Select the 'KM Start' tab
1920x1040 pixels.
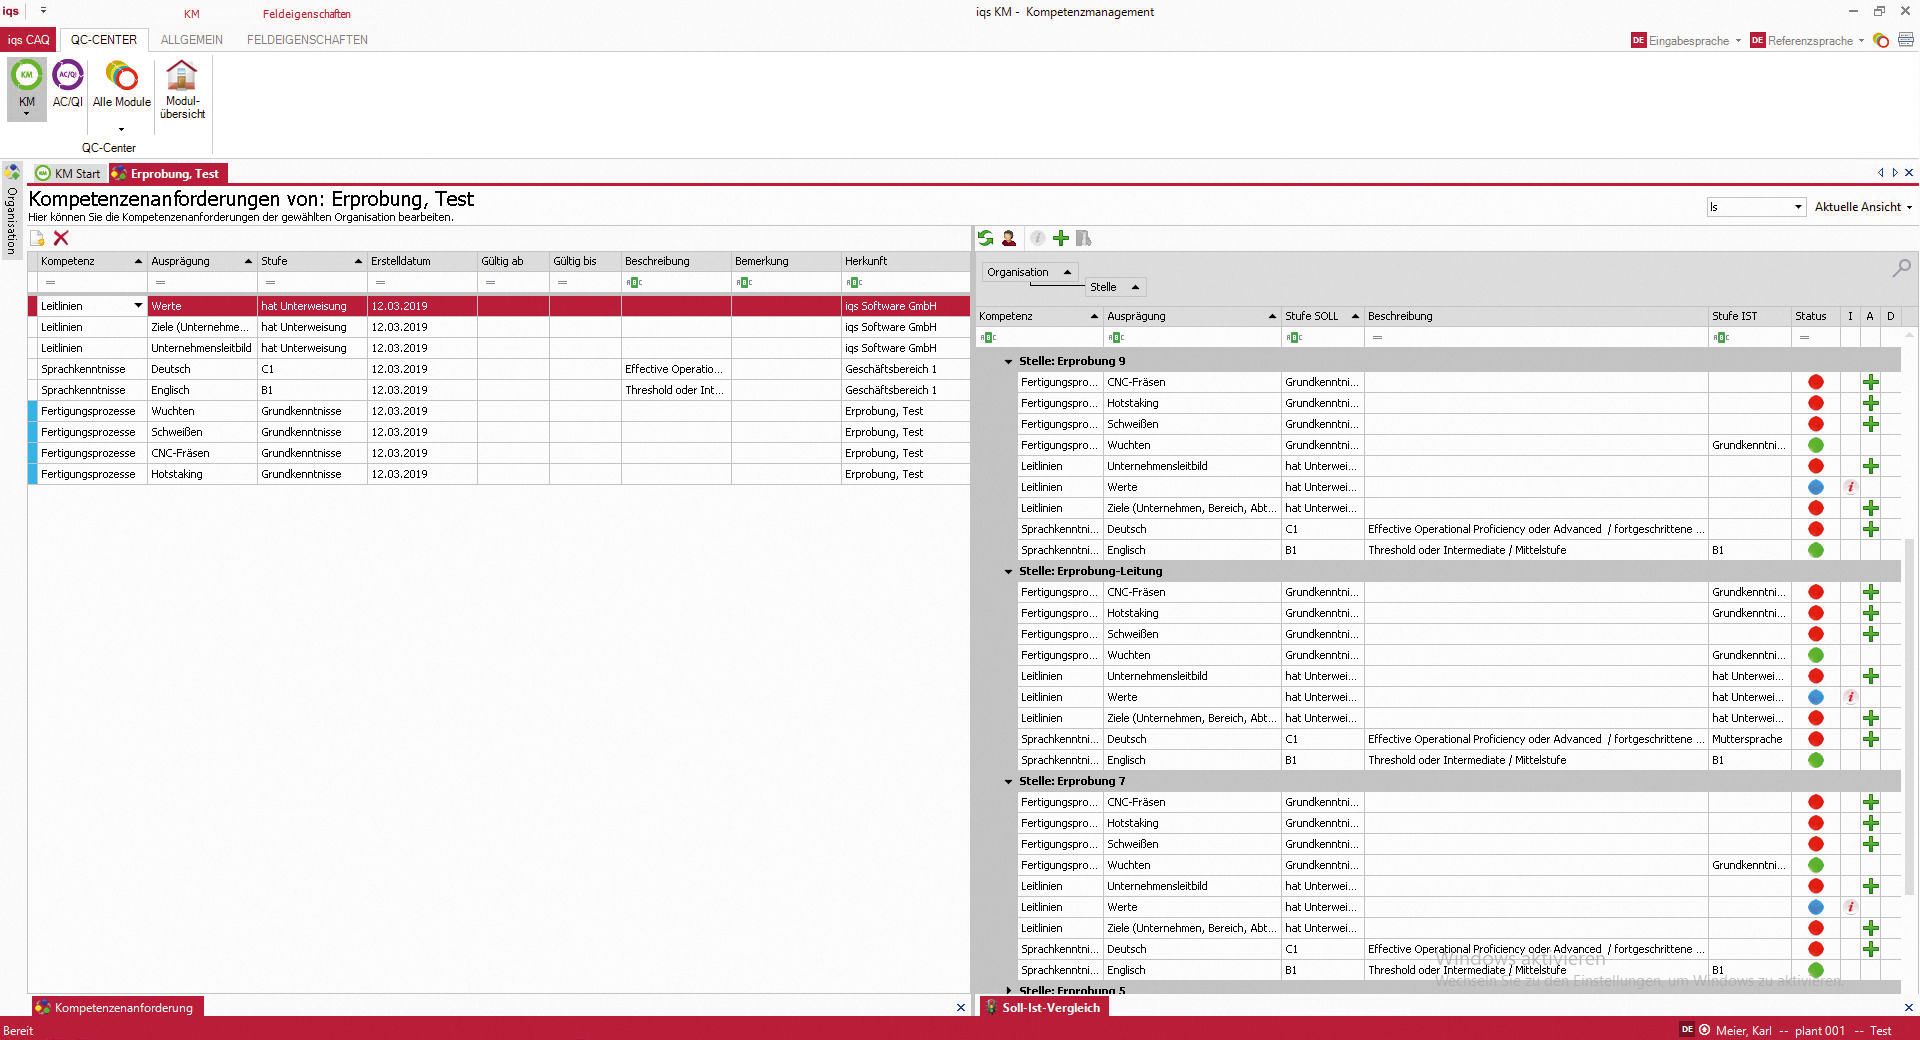point(68,173)
